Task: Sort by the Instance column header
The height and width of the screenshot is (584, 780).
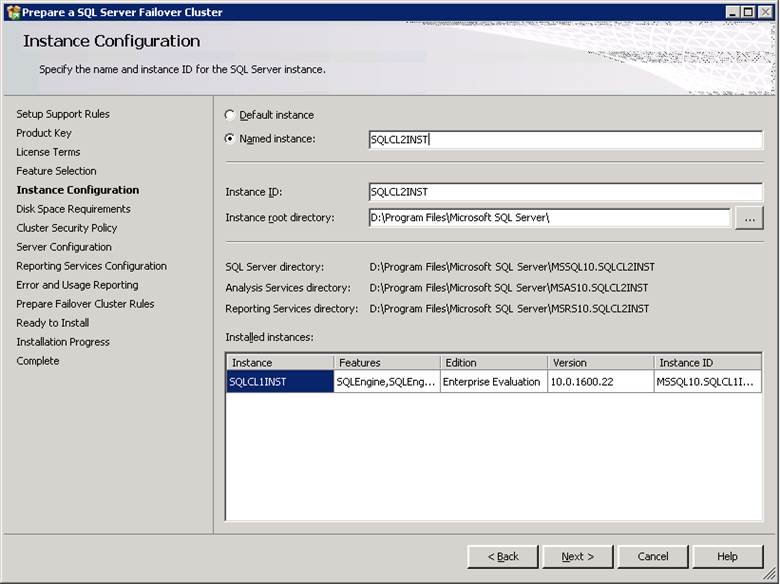Action: [x=280, y=363]
